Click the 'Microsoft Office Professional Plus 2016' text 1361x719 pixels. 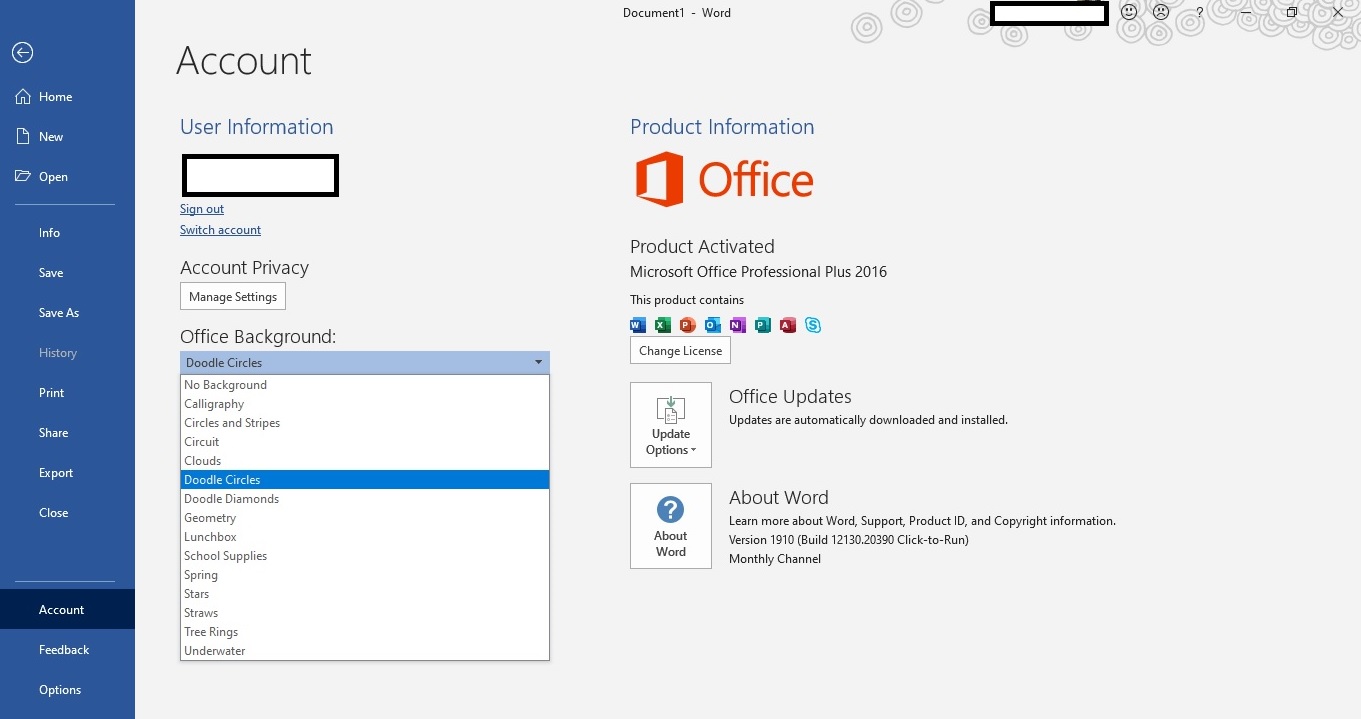[x=758, y=272]
